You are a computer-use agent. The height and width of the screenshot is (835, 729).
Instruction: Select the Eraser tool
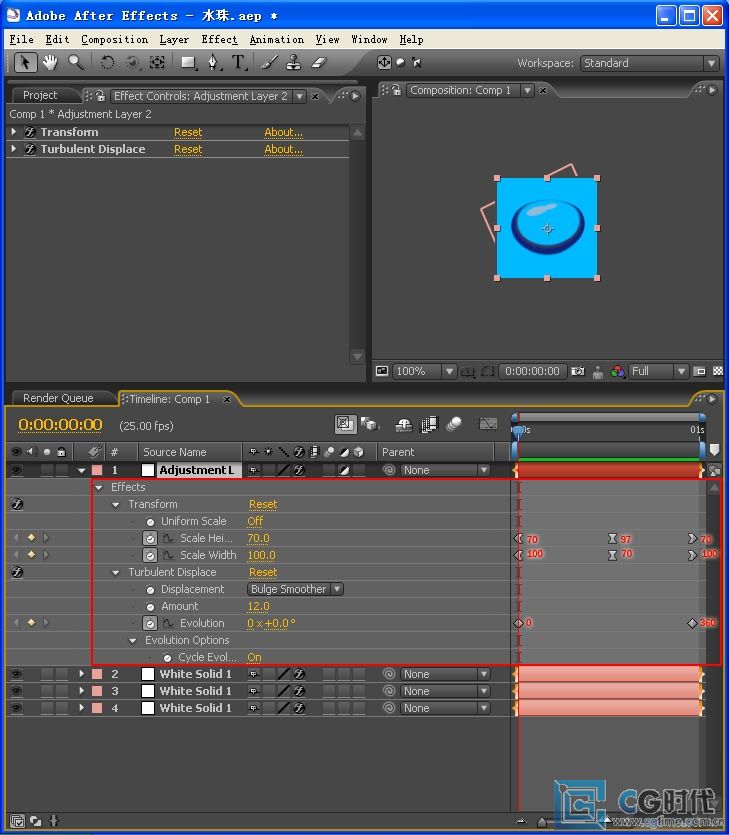pyautogui.click(x=318, y=63)
